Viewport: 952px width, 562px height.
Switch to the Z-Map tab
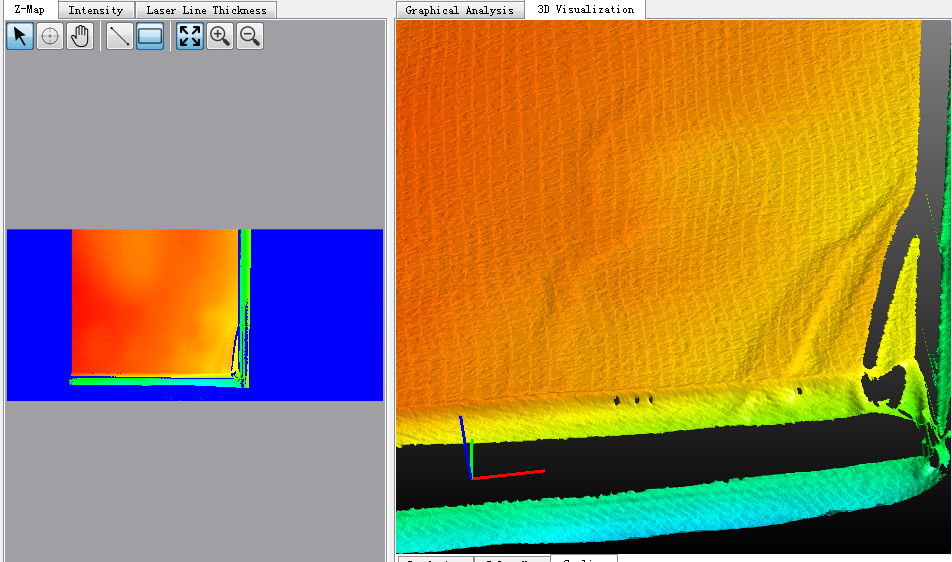pyautogui.click(x=29, y=10)
